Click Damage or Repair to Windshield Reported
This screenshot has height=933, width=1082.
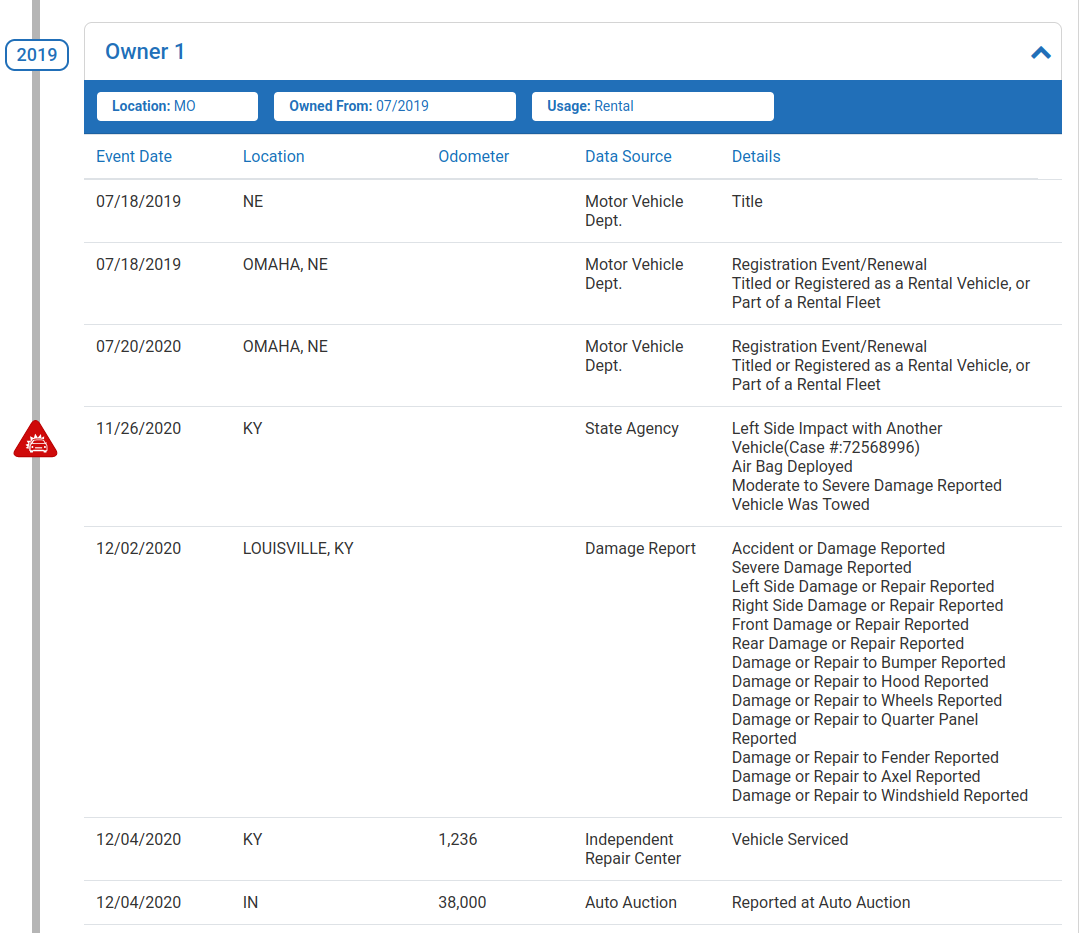tap(879, 796)
